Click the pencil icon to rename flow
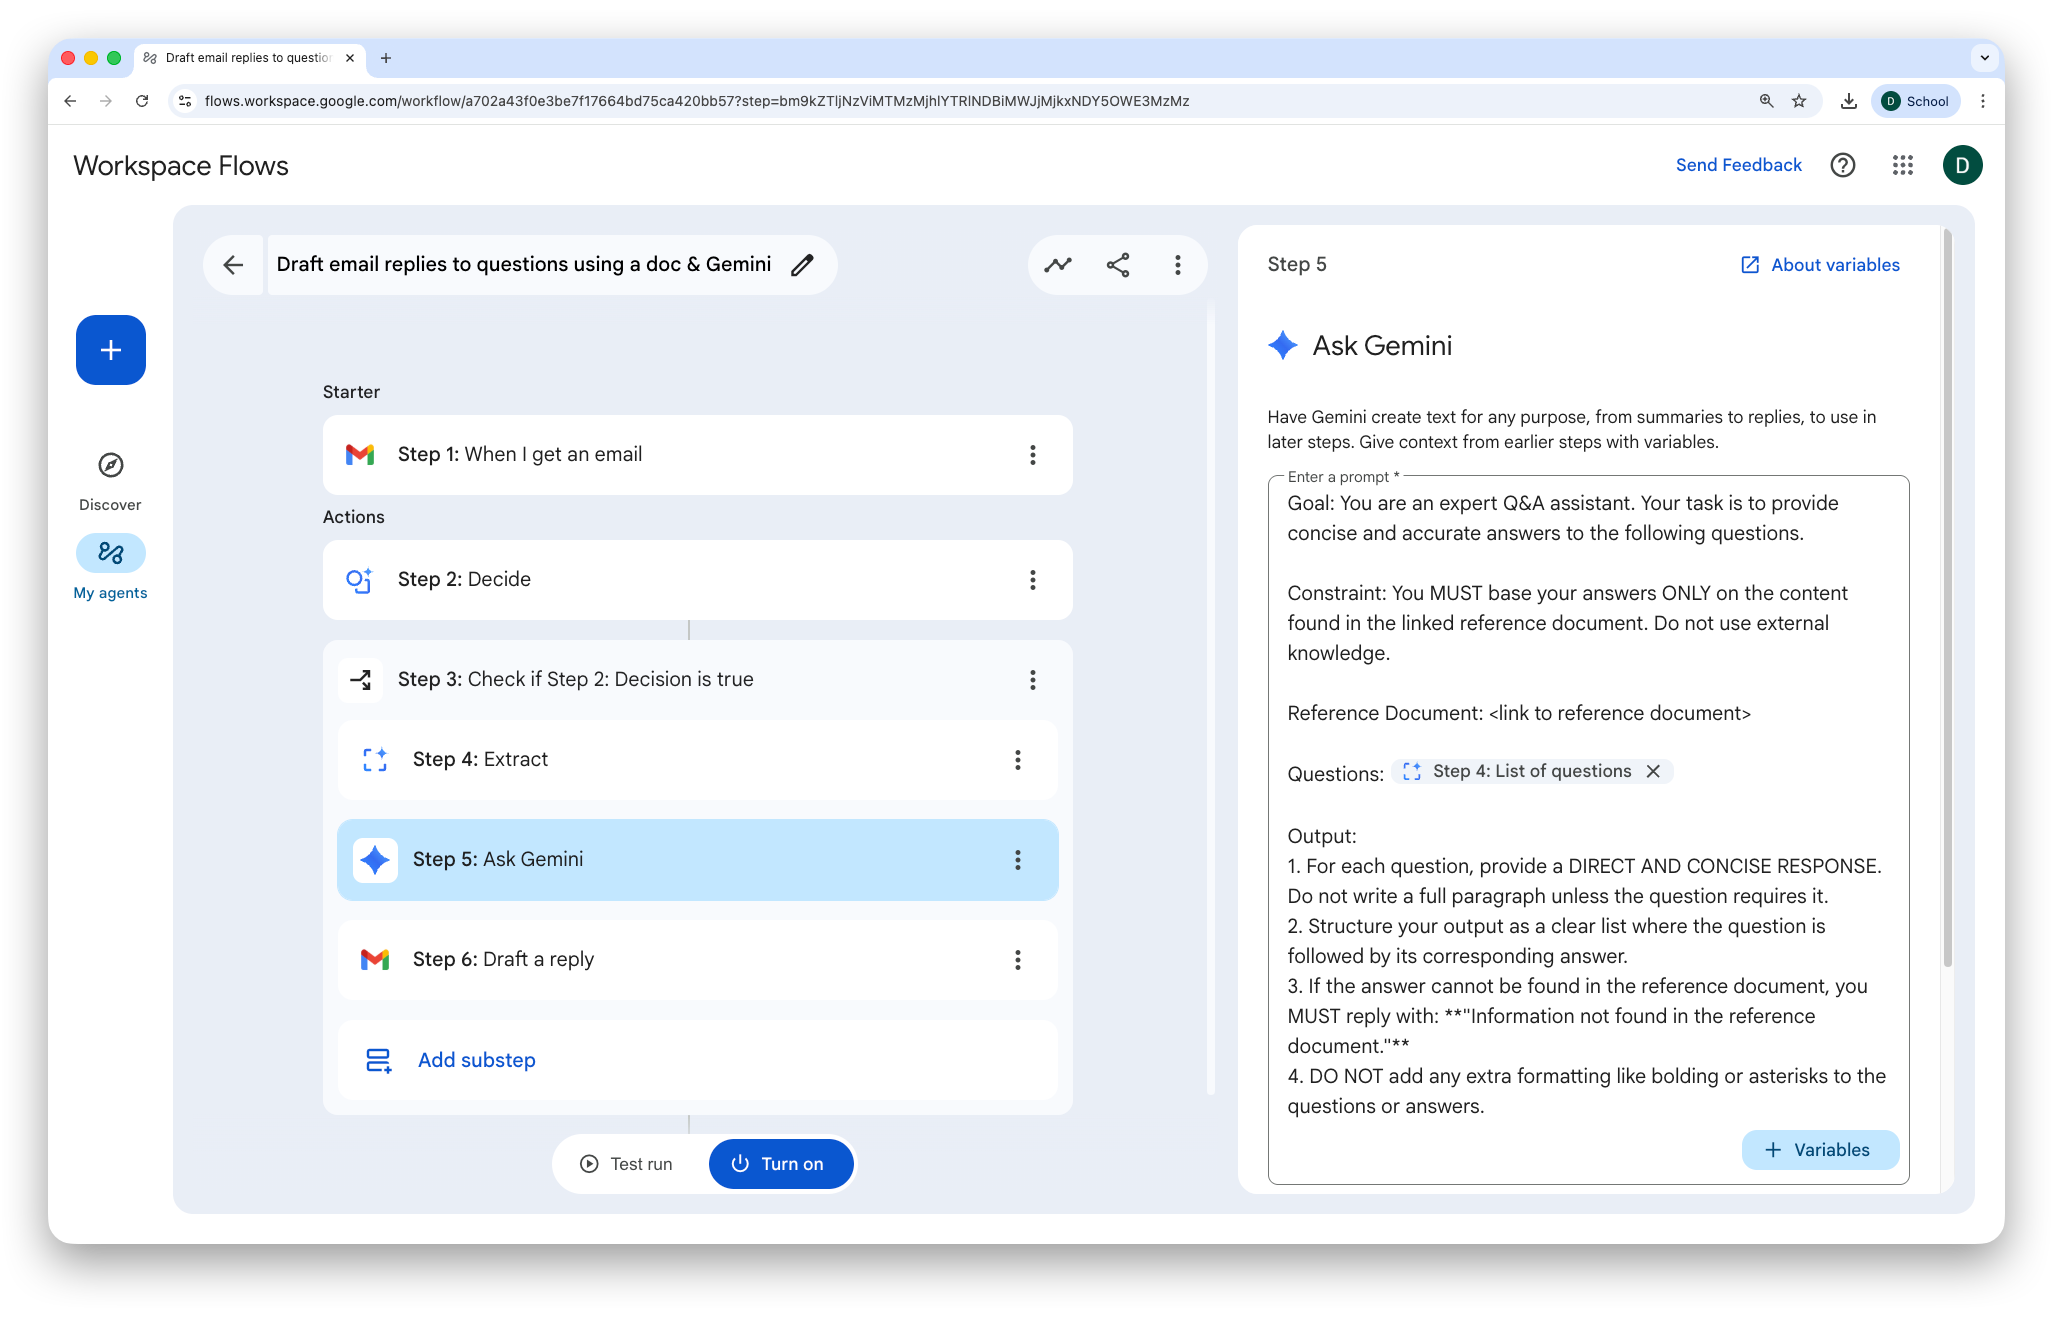This screenshot has width=2052, height=1319. coord(802,265)
